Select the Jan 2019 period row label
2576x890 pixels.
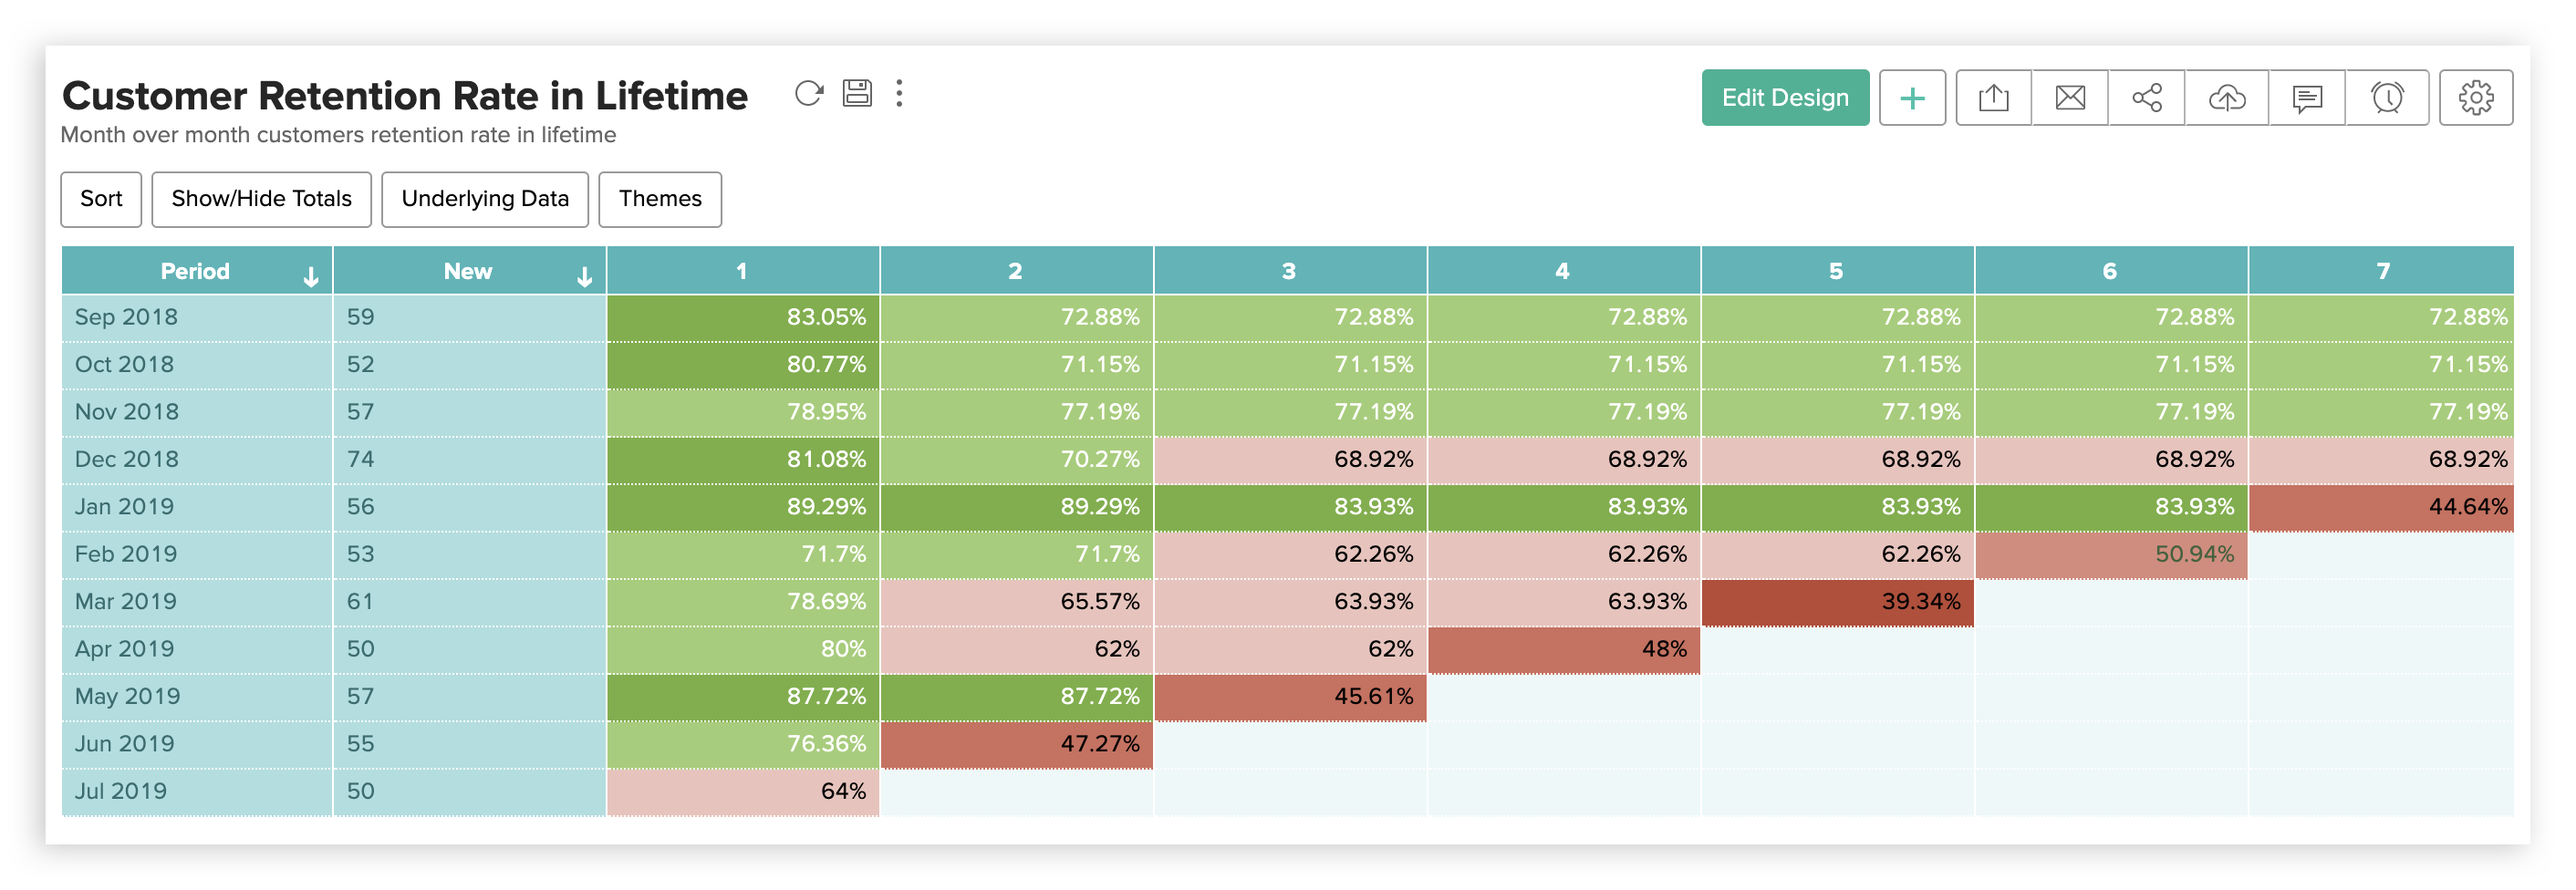point(125,507)
